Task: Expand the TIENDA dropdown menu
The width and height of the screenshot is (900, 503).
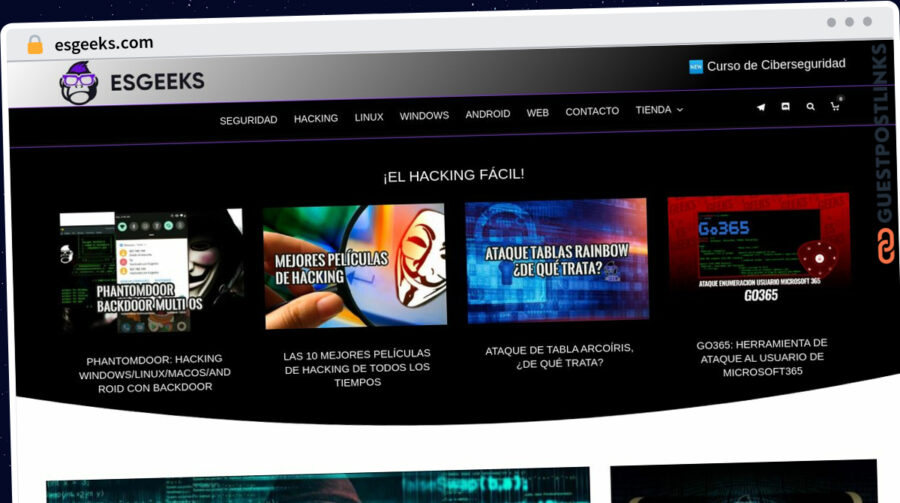Action: (659, 110)
